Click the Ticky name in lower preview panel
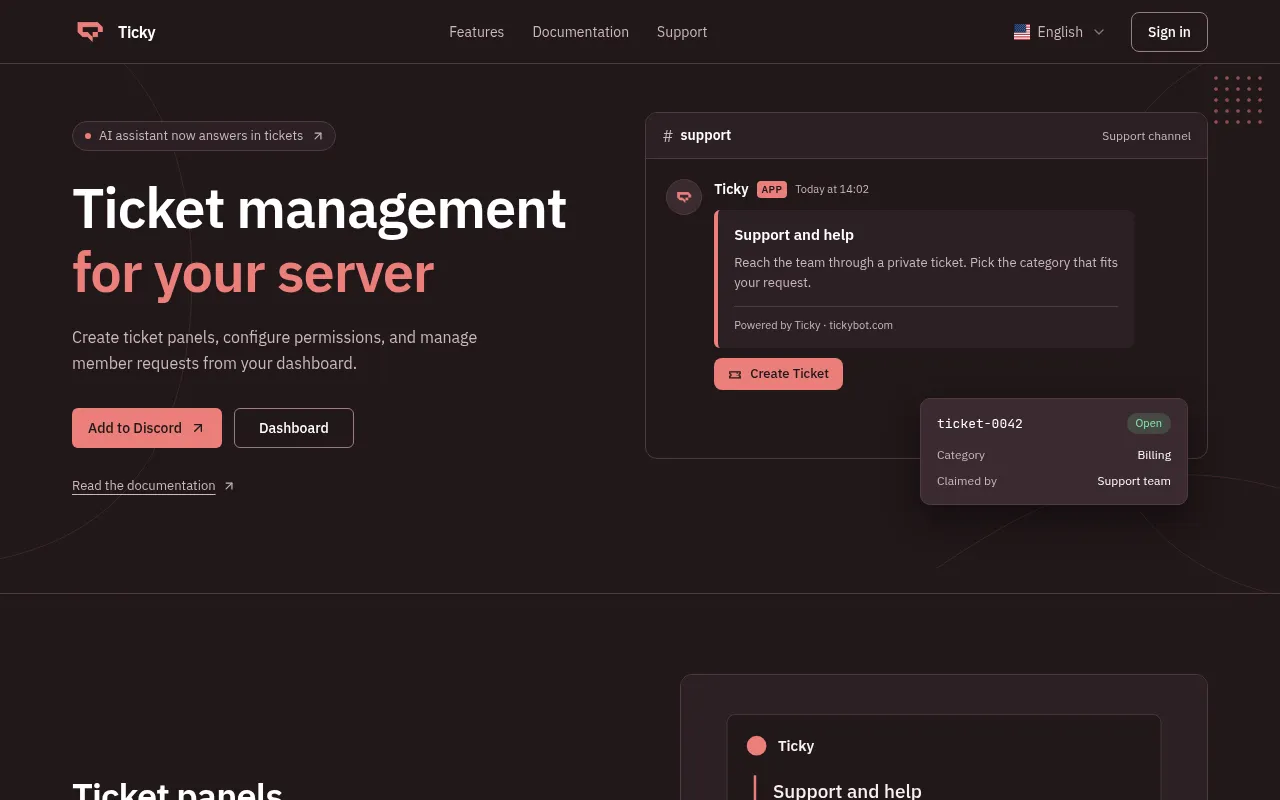This screenshot has width=1280, height=800. click(x=796, y=746)
